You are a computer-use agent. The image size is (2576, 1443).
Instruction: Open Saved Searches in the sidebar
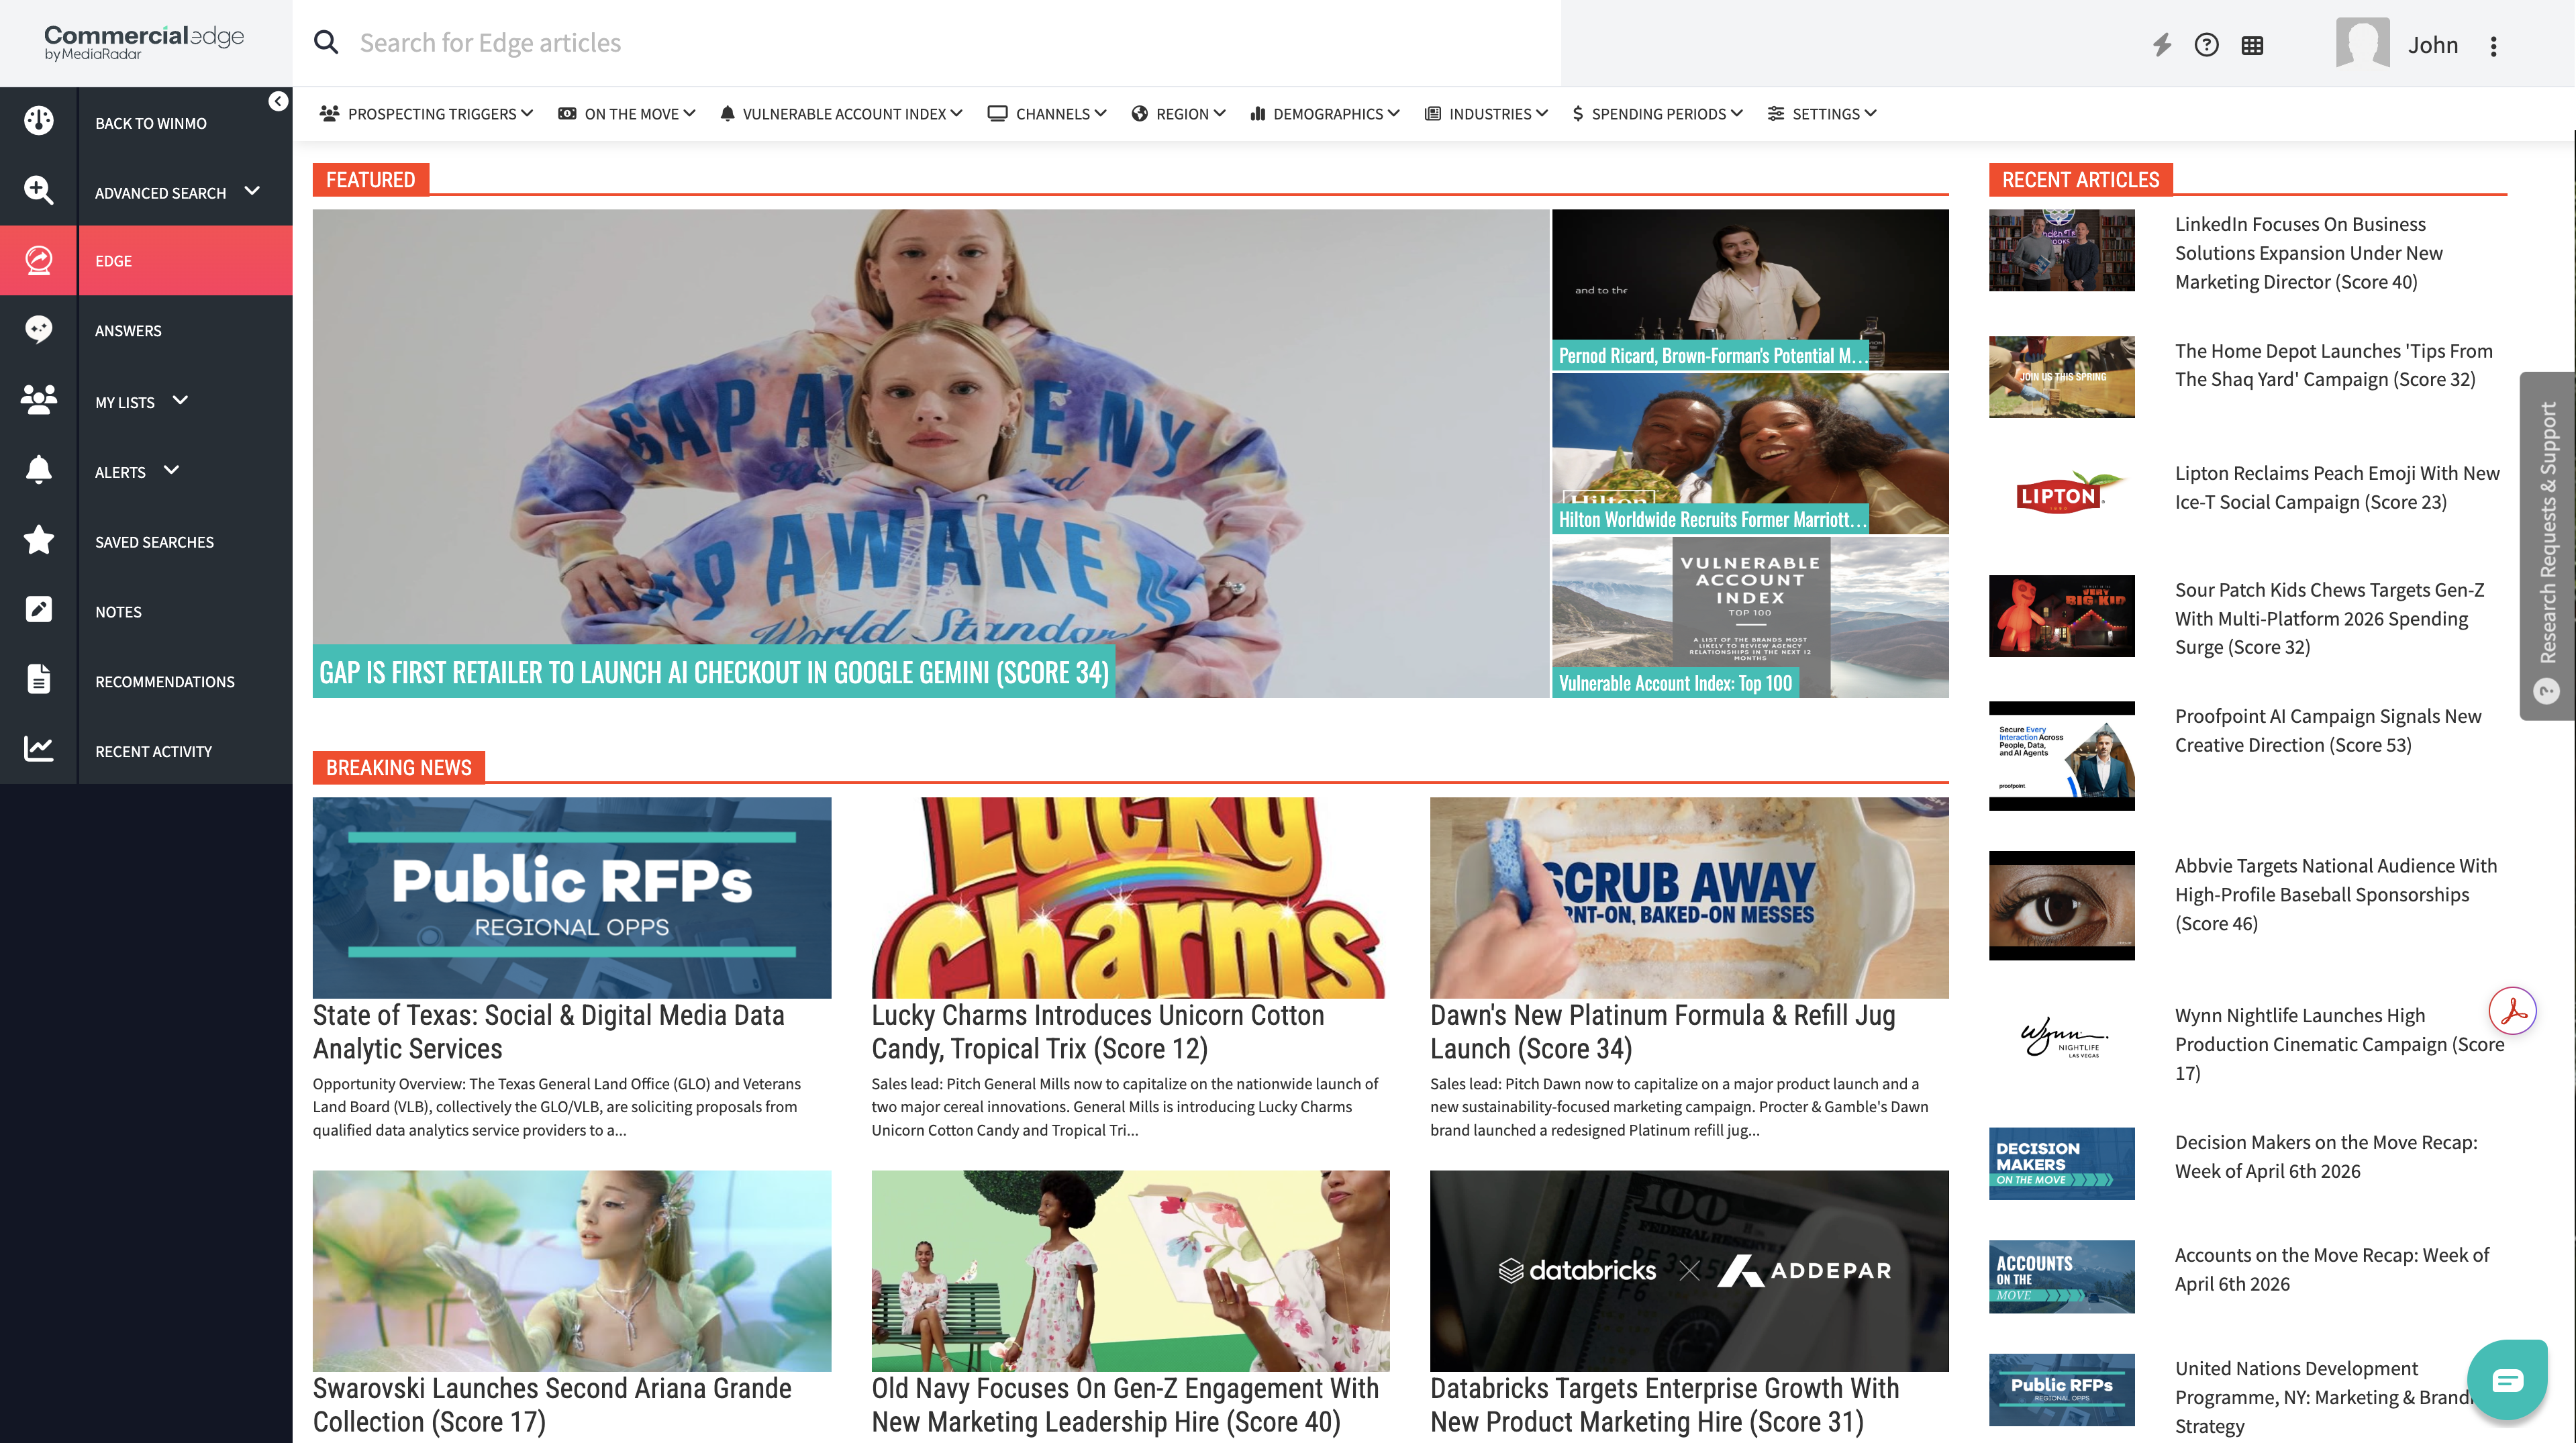tap(154, 542)
